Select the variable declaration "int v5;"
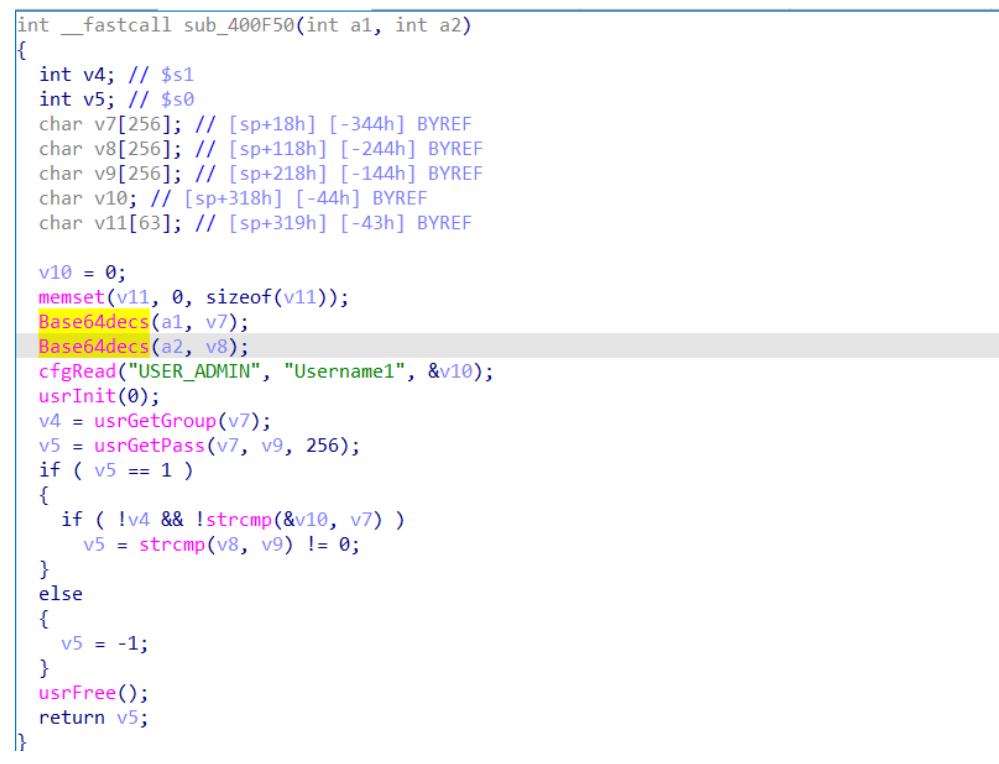Viewport: 999px width, 764px height. (x=76, y=99)
